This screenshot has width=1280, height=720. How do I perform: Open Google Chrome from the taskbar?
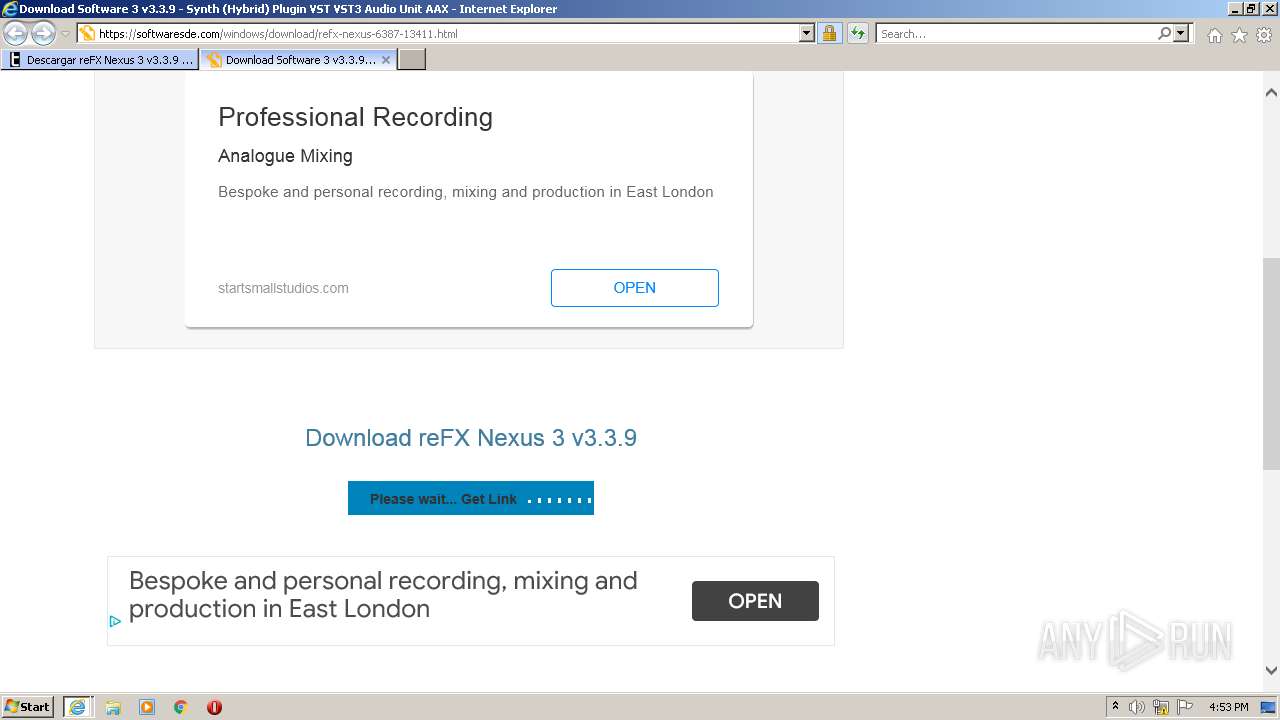(181, 707)
